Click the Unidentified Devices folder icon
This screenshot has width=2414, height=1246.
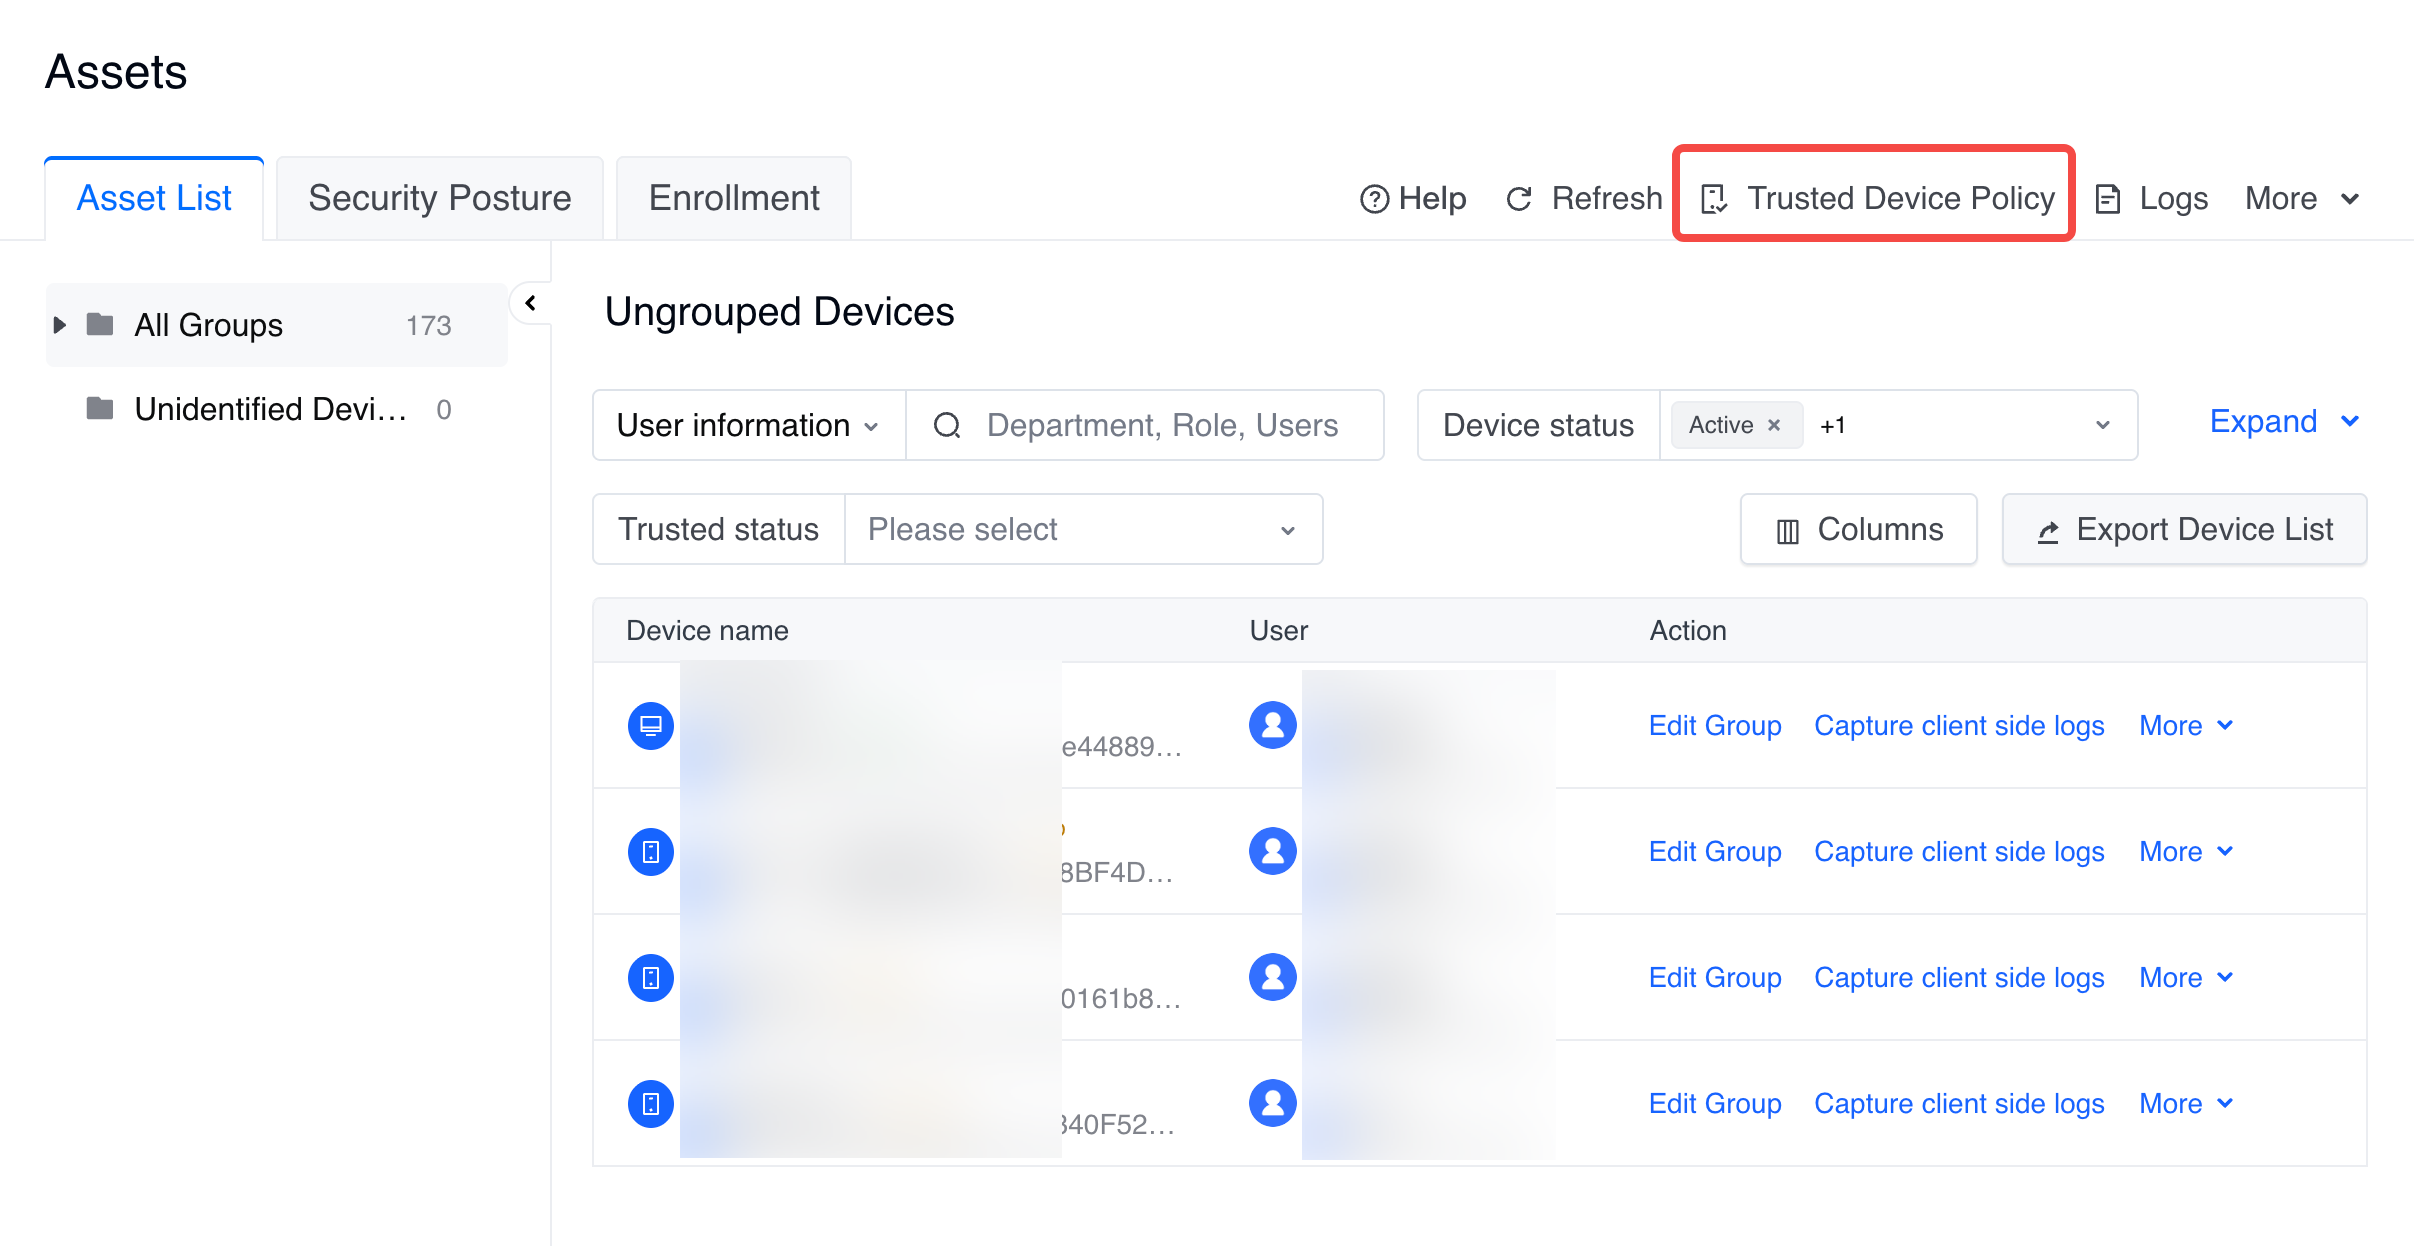coord(100,409)
